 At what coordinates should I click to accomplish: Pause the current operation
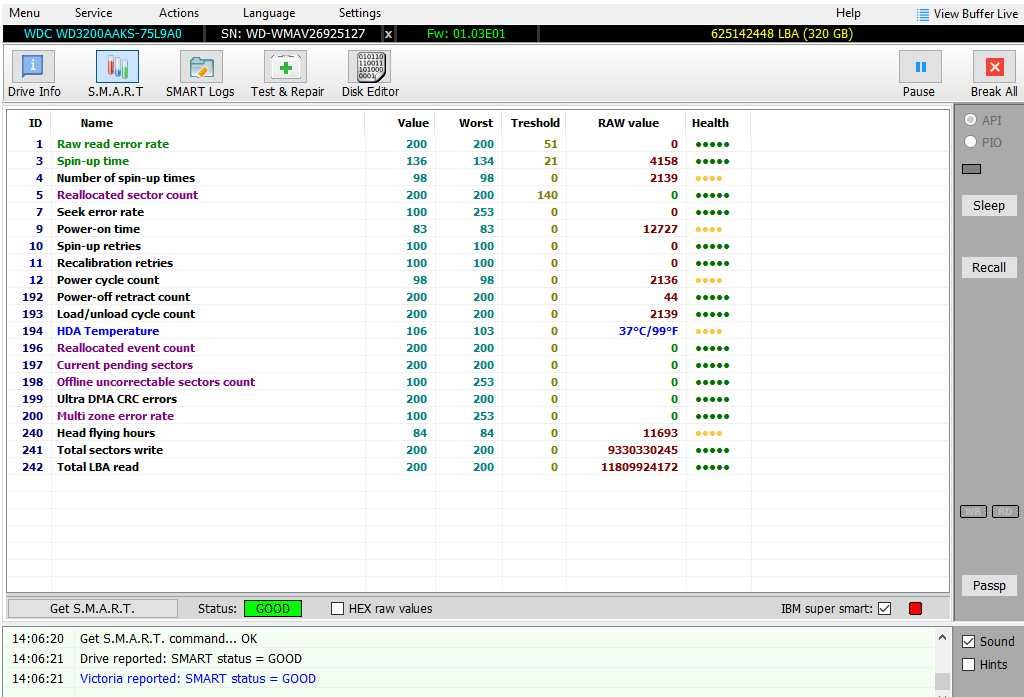[x=920, y=74]
